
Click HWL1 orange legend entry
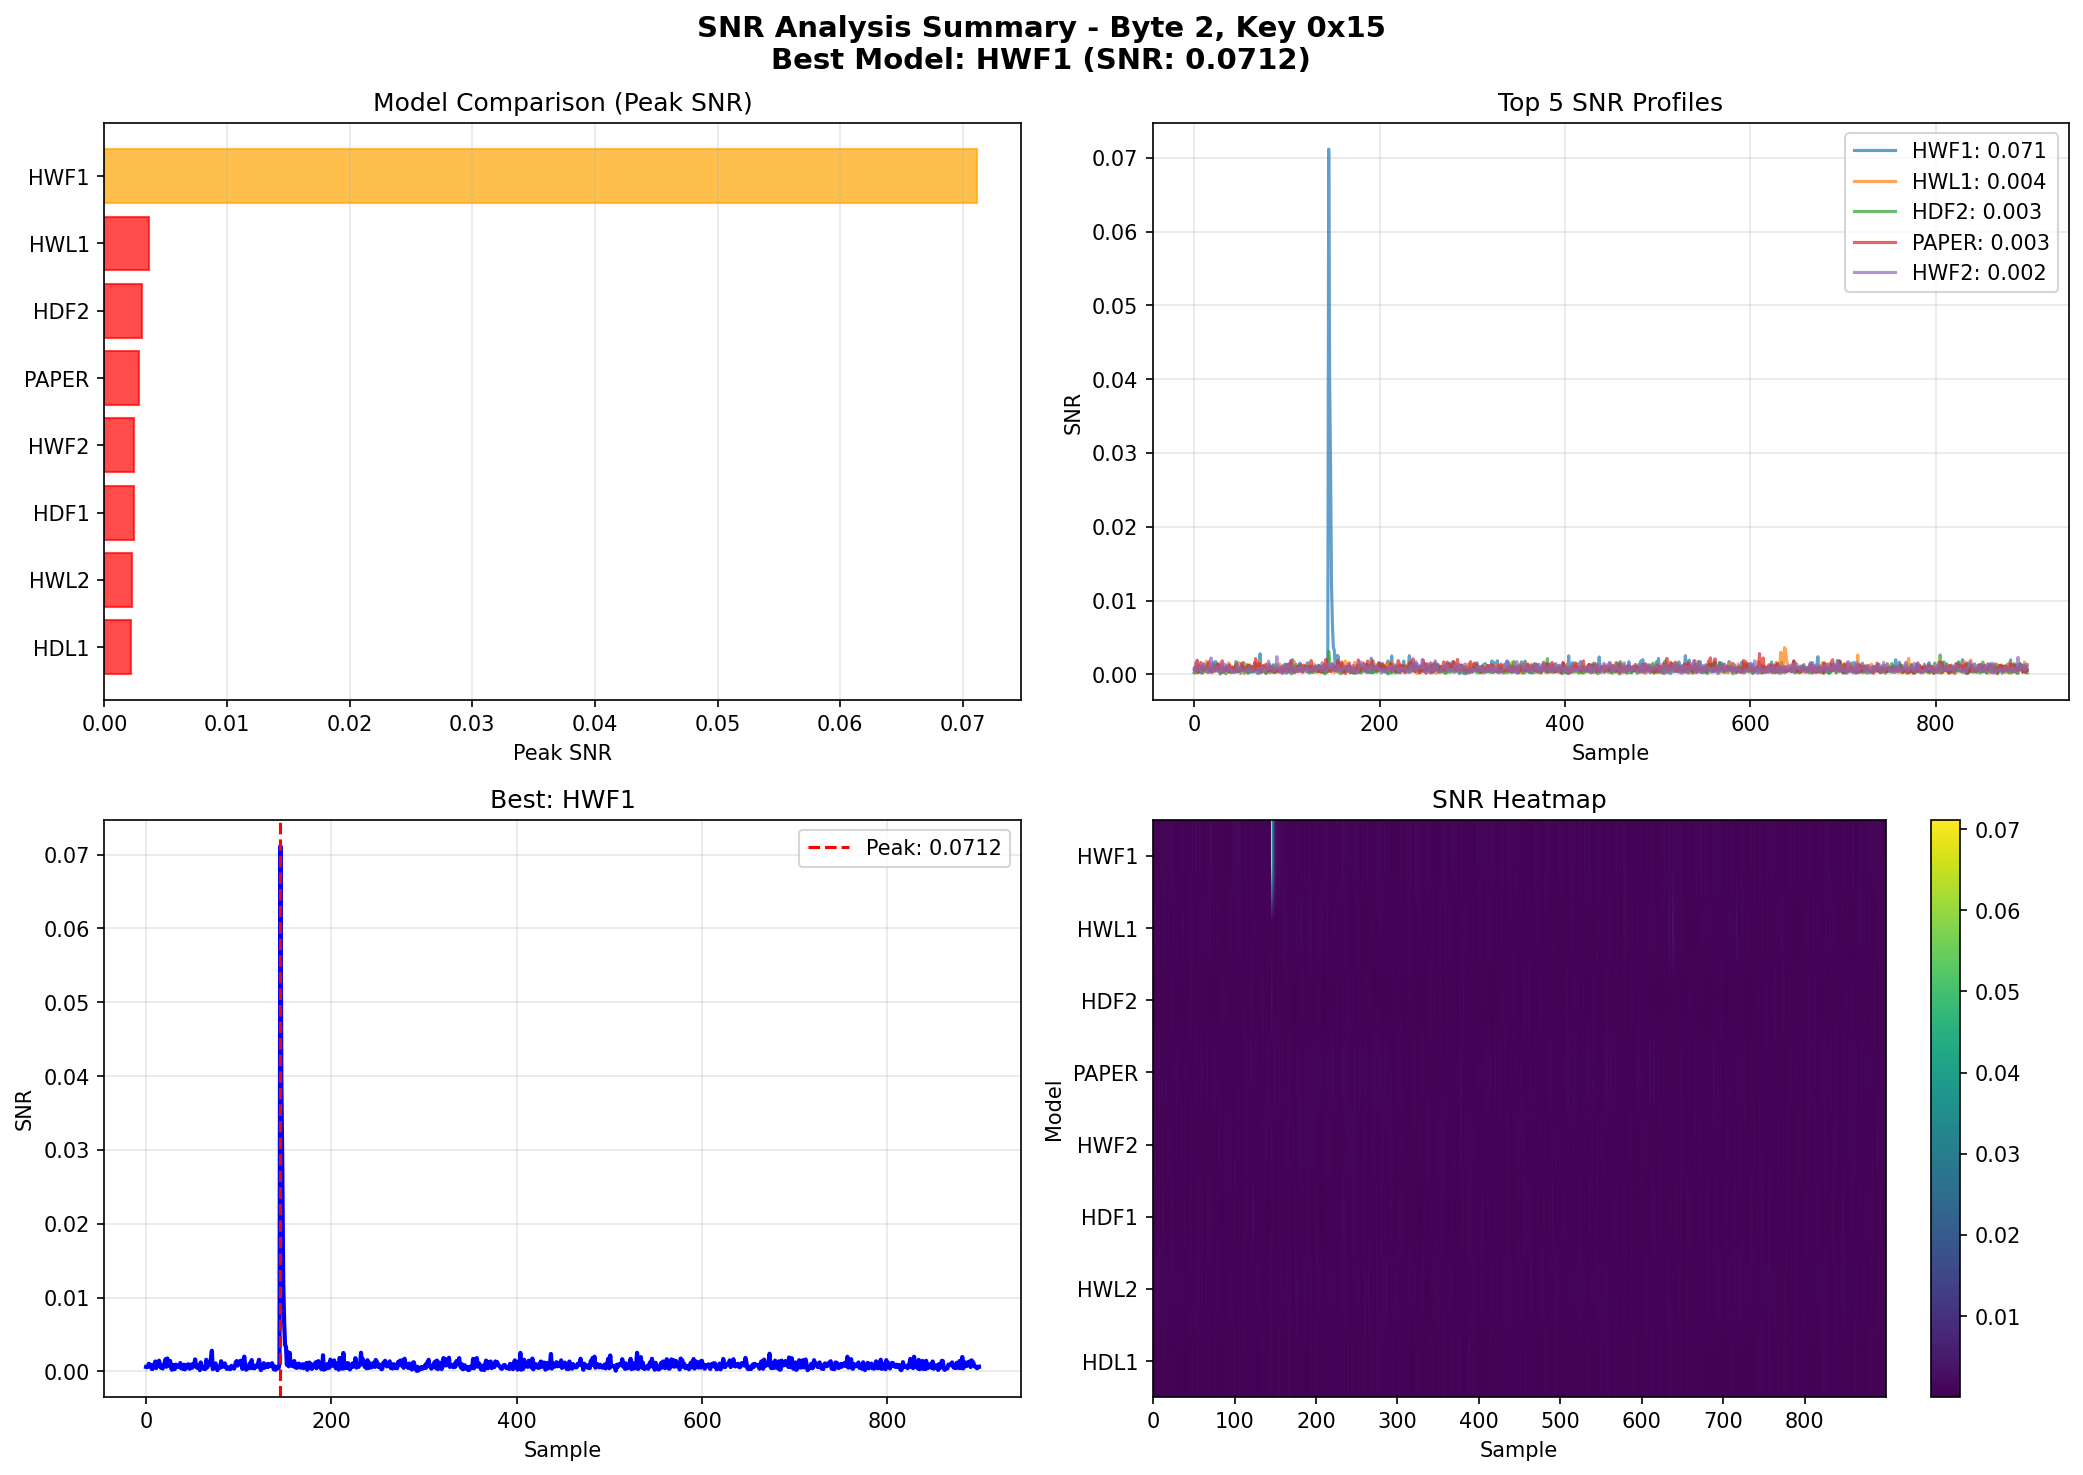click(x=1978, y=181)
